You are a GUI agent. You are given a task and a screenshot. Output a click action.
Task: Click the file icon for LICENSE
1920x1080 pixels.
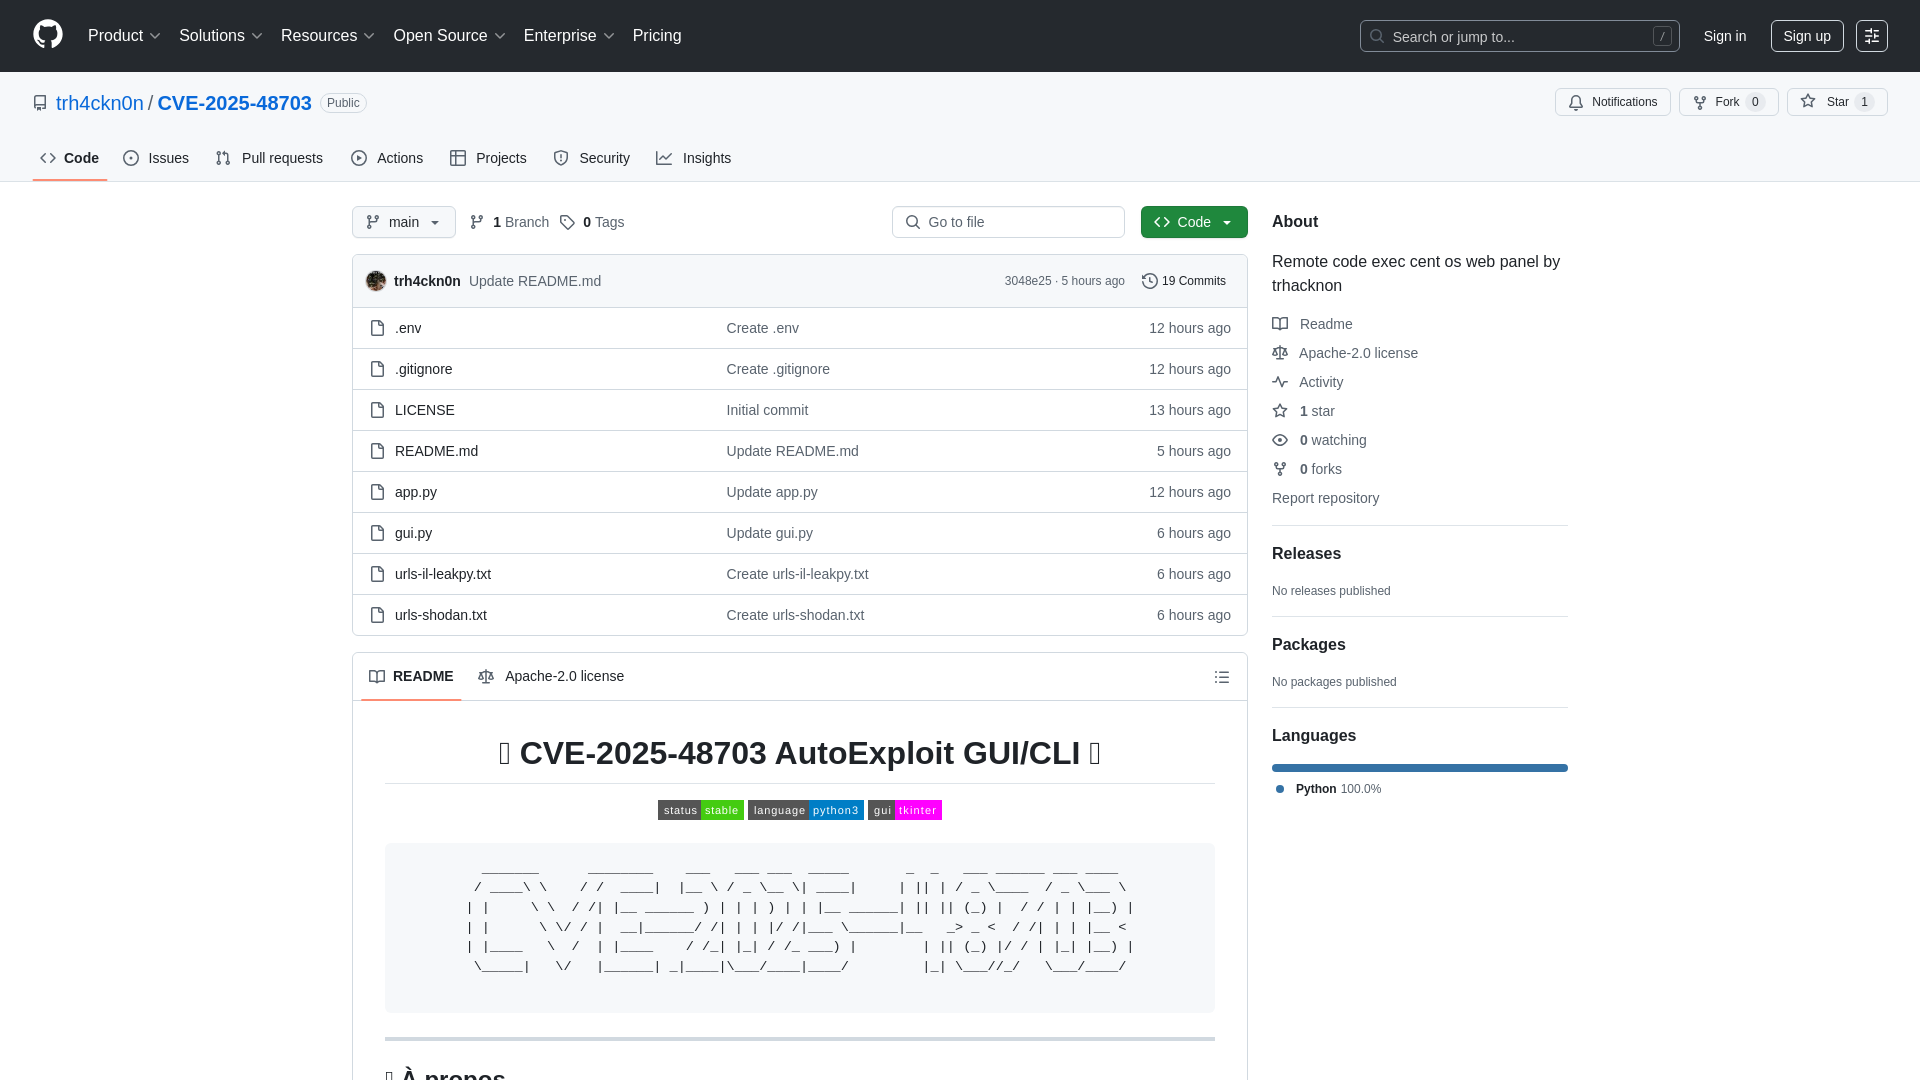click(377, 410)
